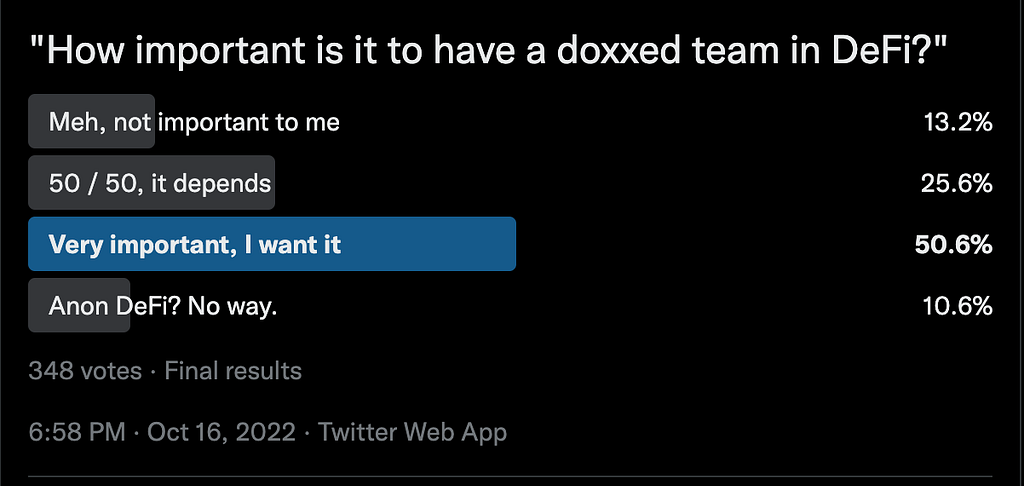
Task: Click the 10.6% result percentage
Action: (957, 306)
